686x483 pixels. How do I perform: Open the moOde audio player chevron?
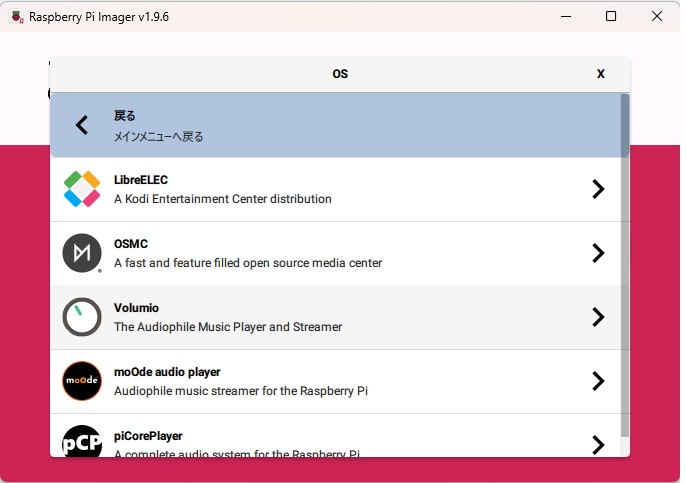[x=598, y=381]
